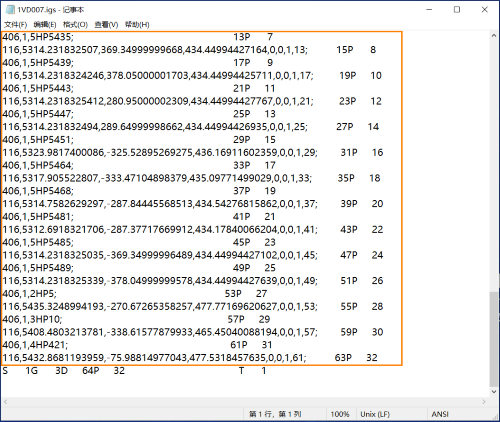The width and height of the screenshot is (500, 422).
Task: Click the vertical scrollbar thumb
Action: 494,338
